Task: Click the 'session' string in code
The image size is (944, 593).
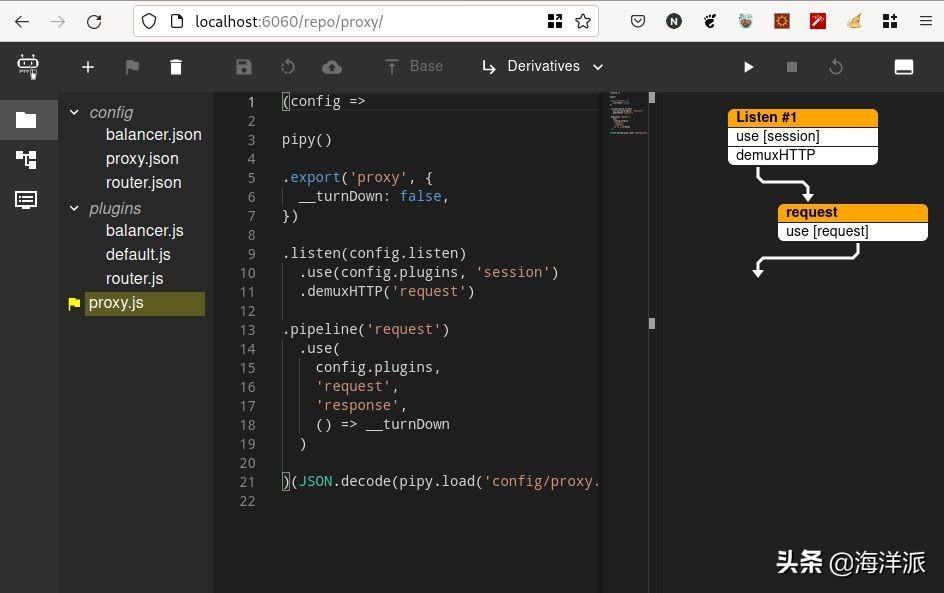Action: pos(513,273)
